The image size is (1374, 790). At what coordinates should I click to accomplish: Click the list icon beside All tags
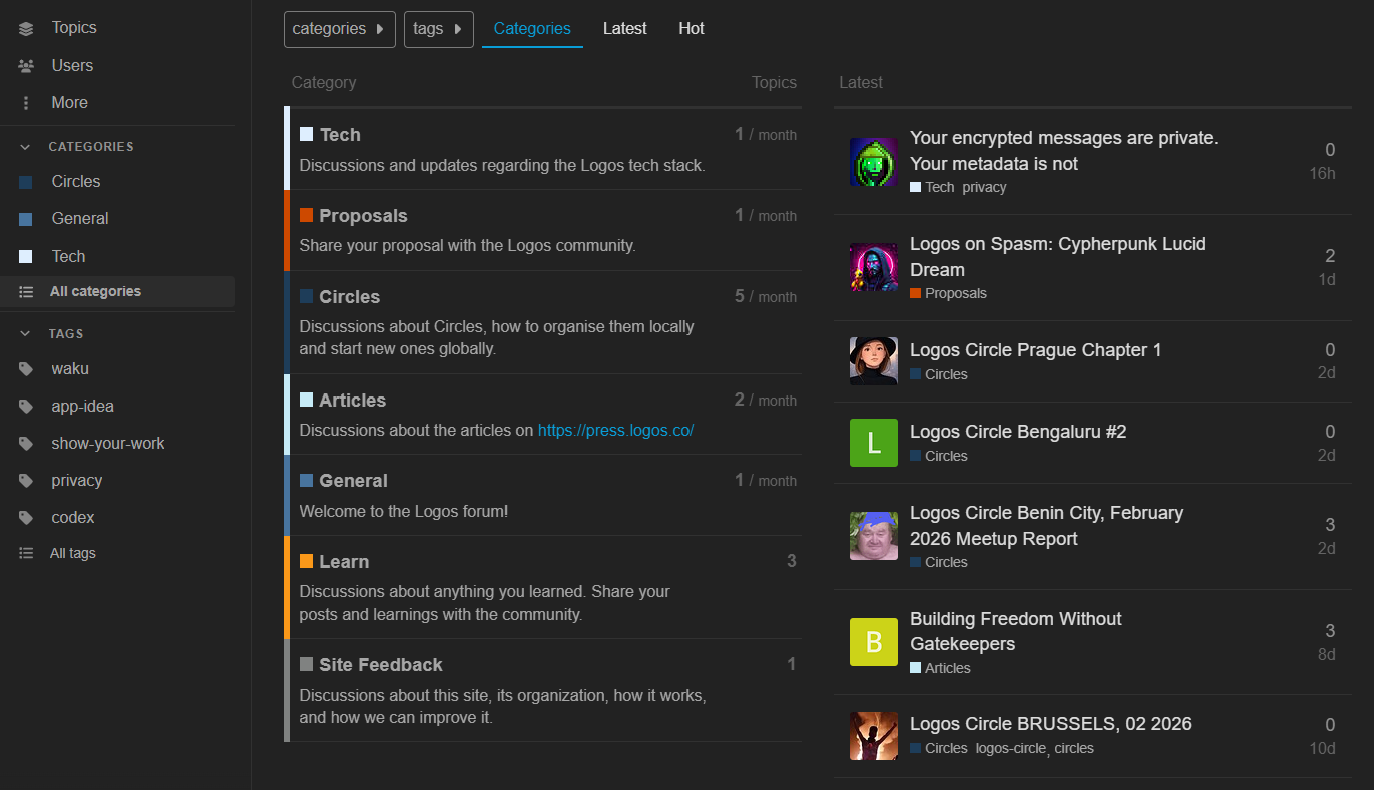click(x=26, y=554)
